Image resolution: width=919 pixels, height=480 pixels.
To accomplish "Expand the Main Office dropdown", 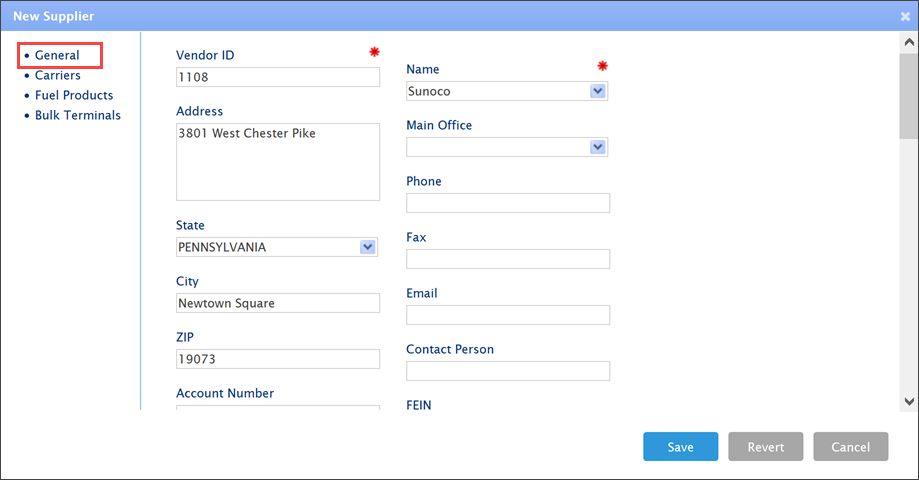I will pos(597,147).
